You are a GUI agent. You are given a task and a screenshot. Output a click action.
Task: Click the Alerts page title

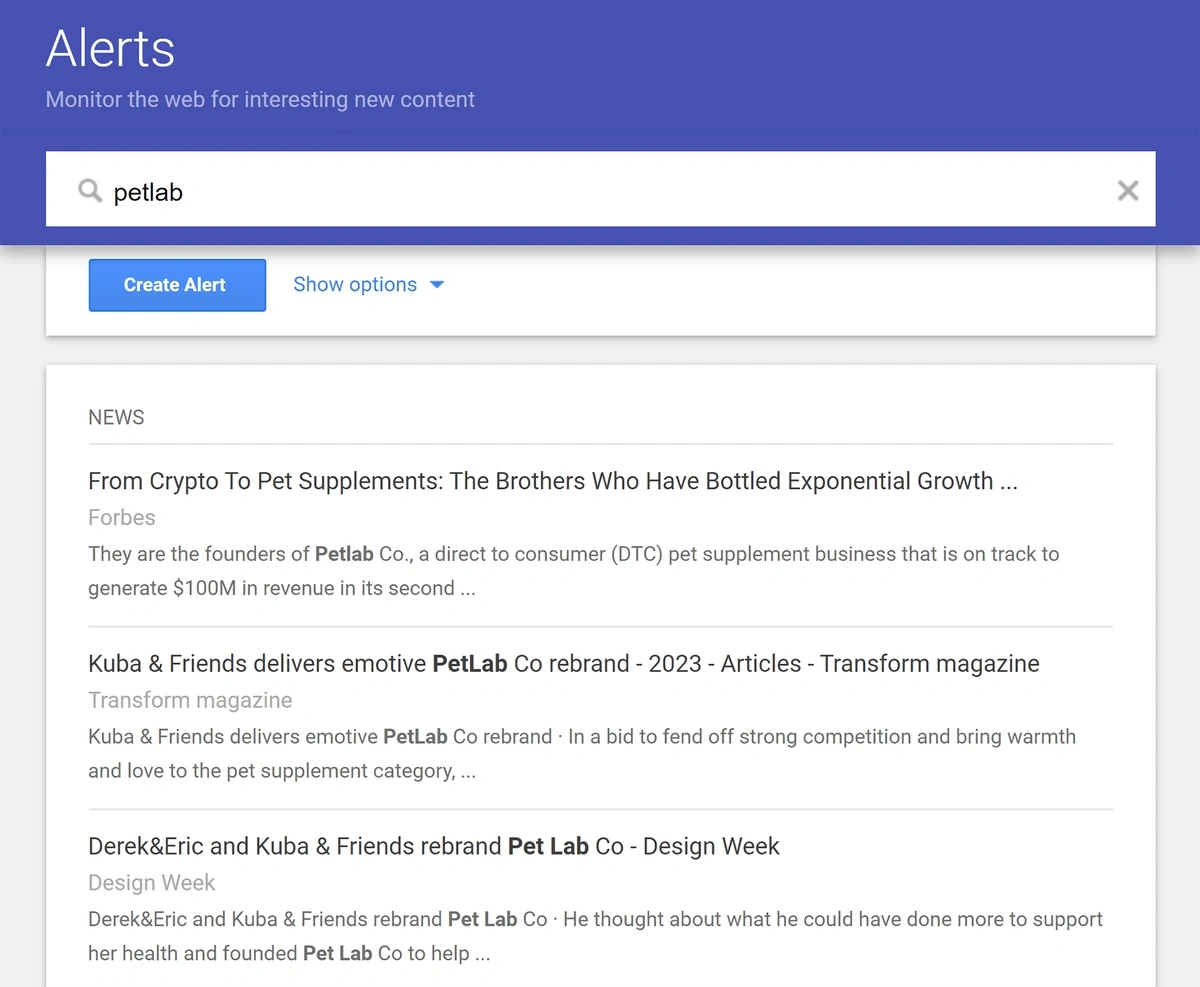click(110, 48)
